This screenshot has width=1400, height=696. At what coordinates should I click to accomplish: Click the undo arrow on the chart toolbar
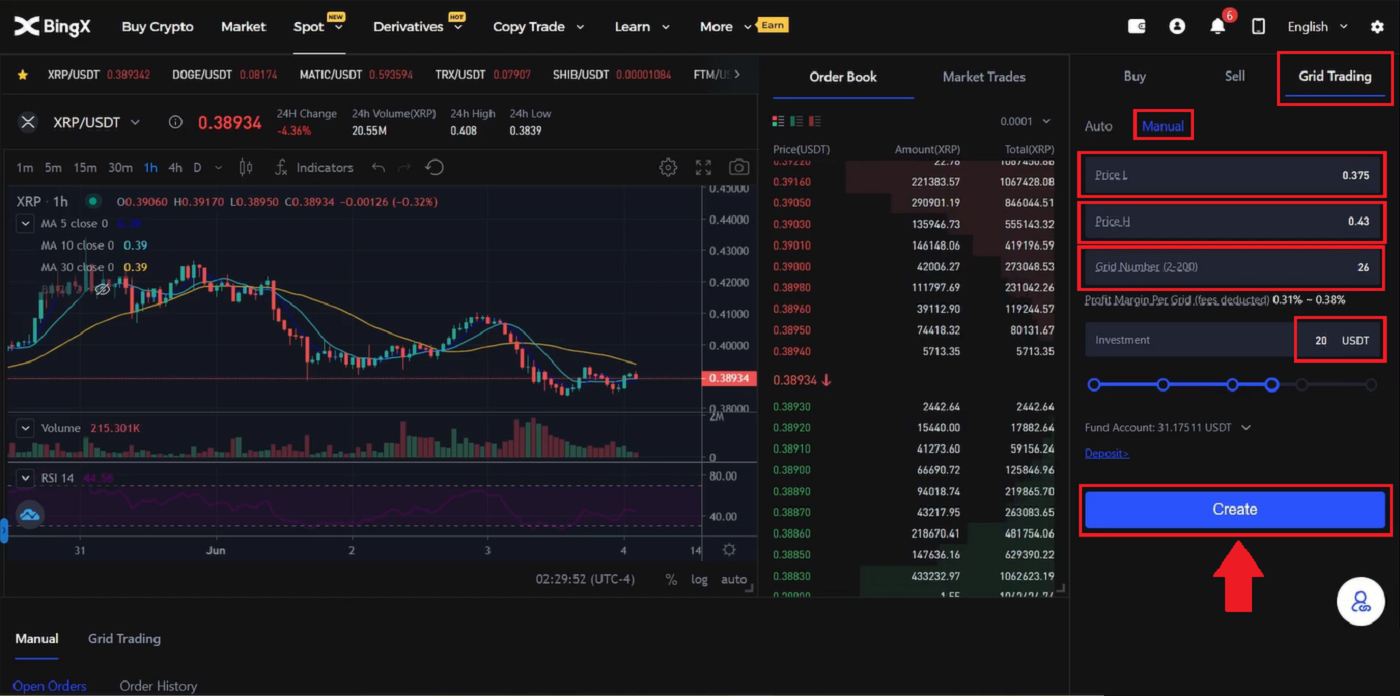click(378, 167)
